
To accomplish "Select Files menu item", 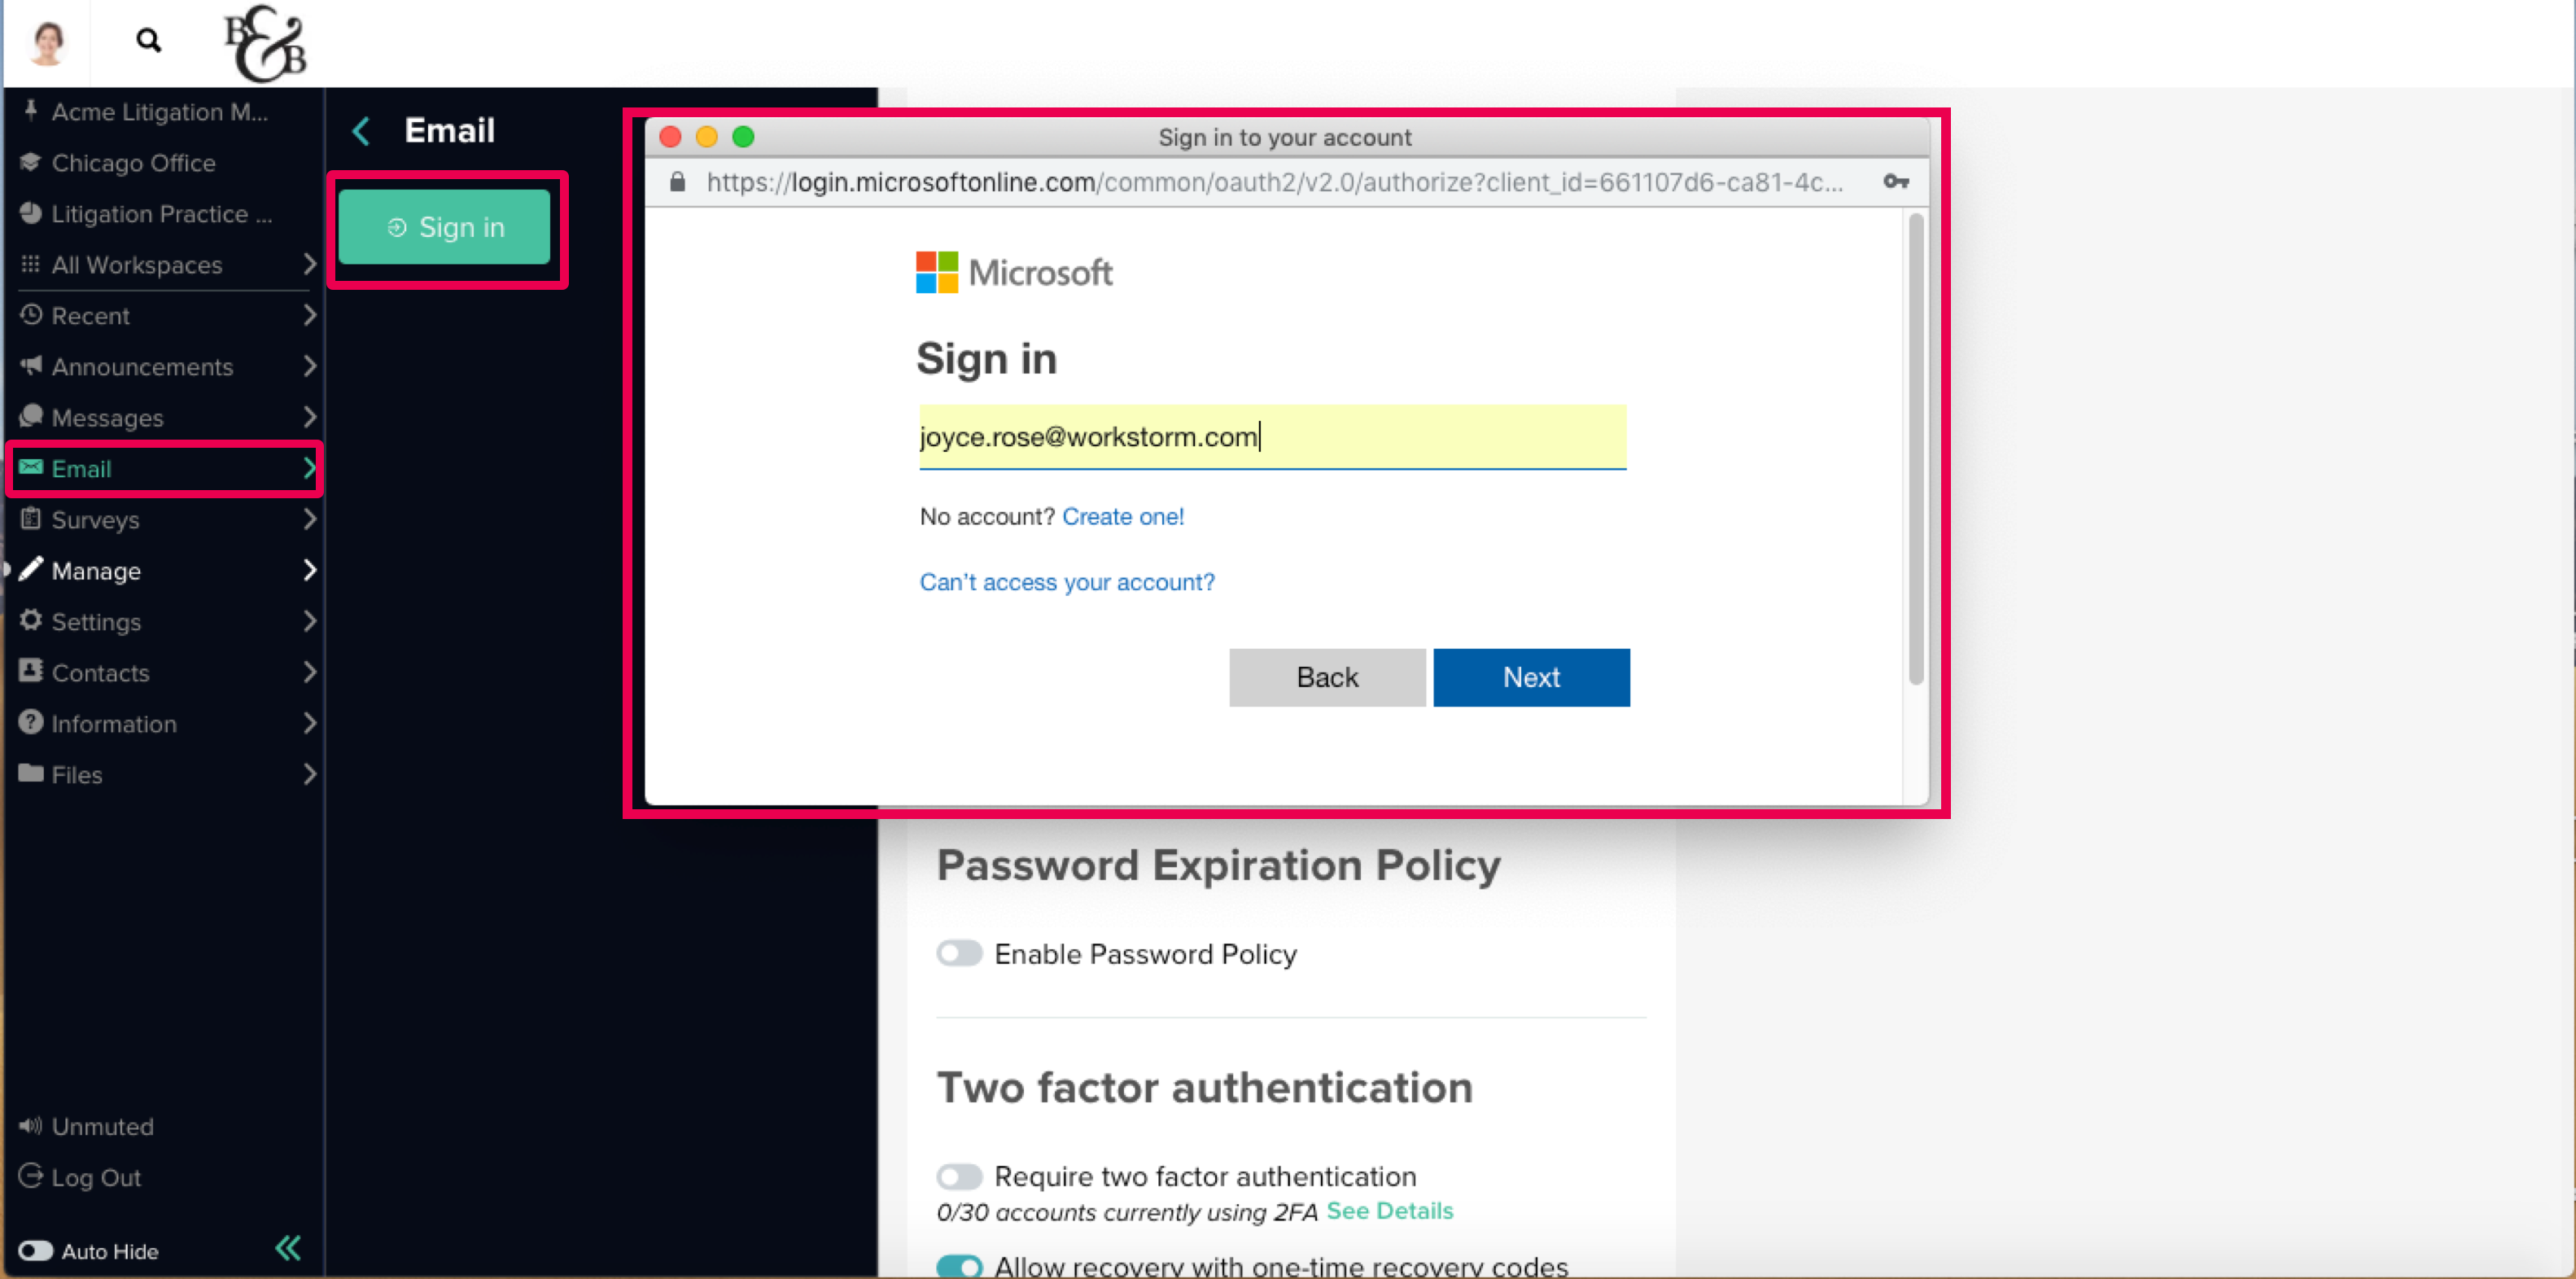I will click(76, 775).
